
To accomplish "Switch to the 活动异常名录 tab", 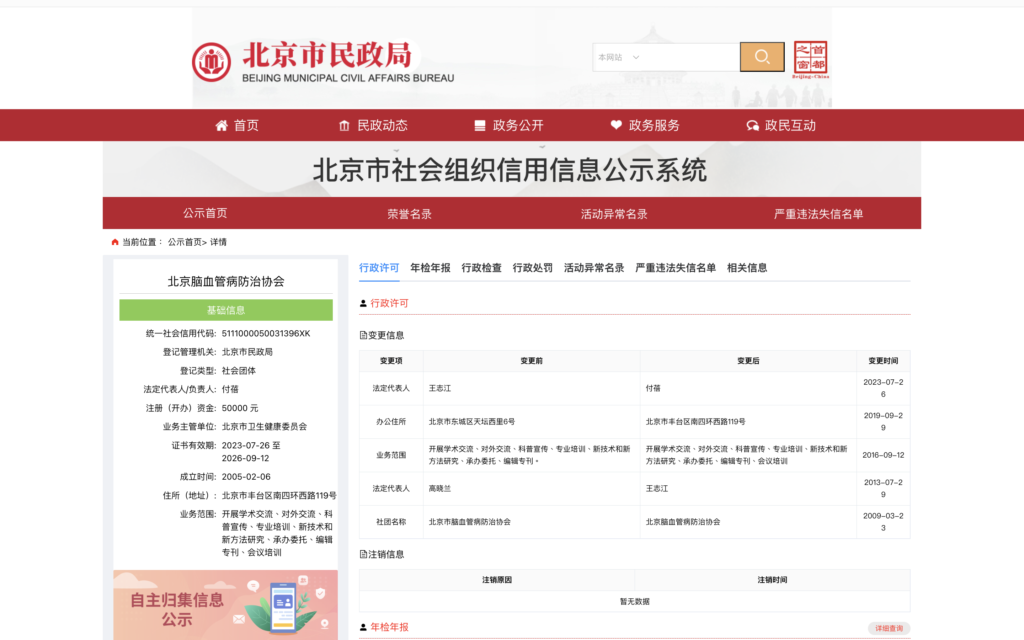I will pos(594,268).
